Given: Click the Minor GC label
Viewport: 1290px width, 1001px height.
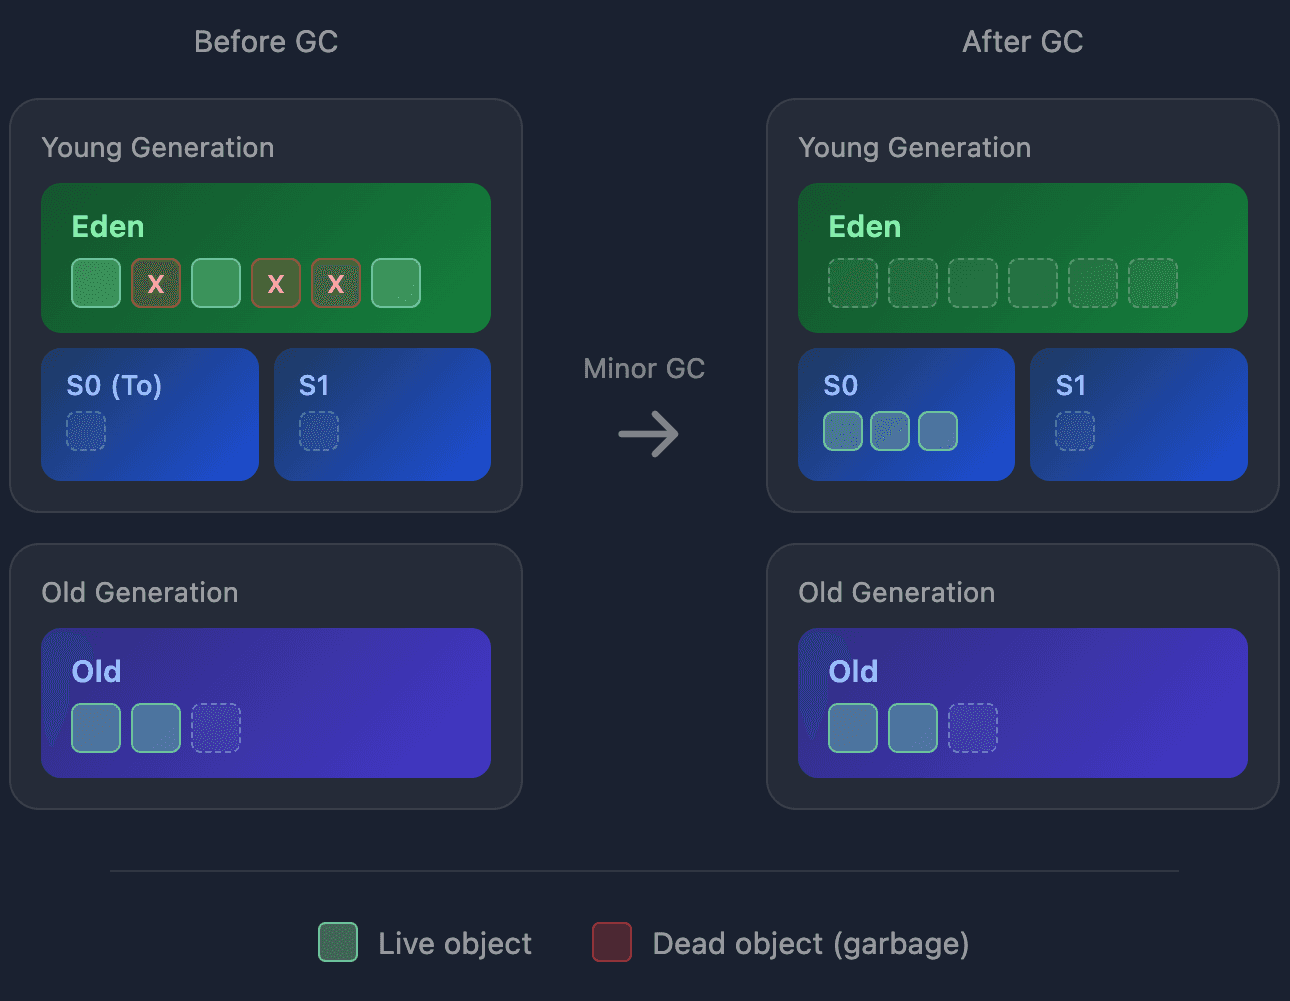Looking at the screenshot, I should (644, 369).
